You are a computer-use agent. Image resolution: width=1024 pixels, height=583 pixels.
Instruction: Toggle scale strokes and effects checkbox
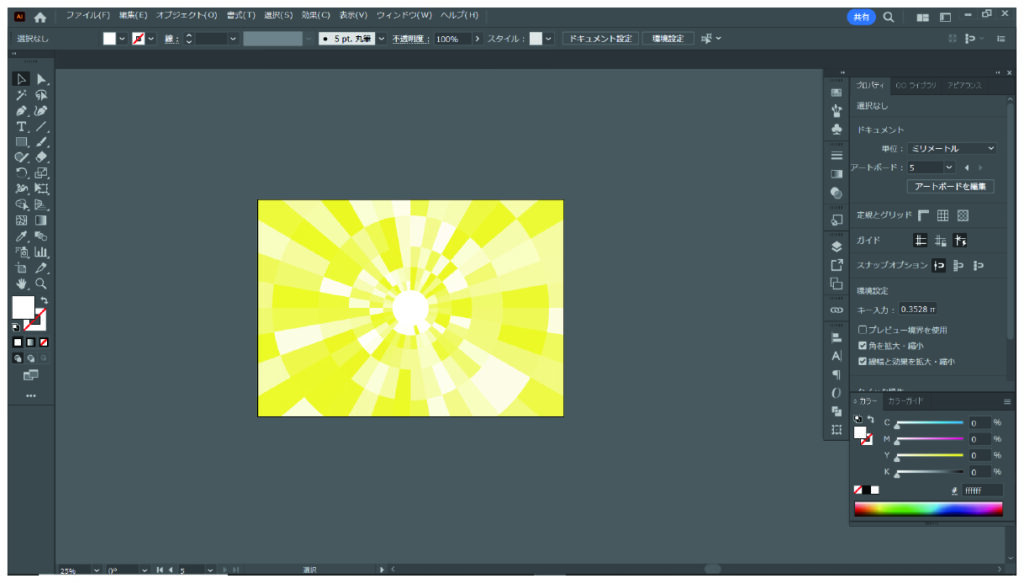click(x=862, y=361)
